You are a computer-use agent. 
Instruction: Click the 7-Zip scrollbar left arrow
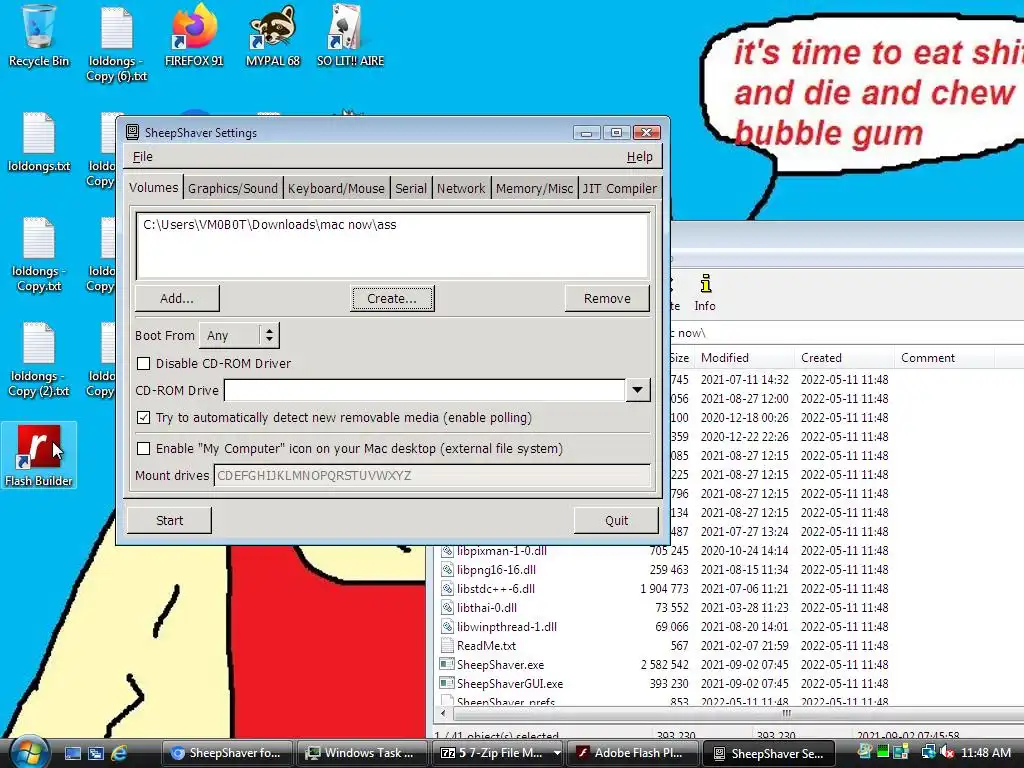443,713
